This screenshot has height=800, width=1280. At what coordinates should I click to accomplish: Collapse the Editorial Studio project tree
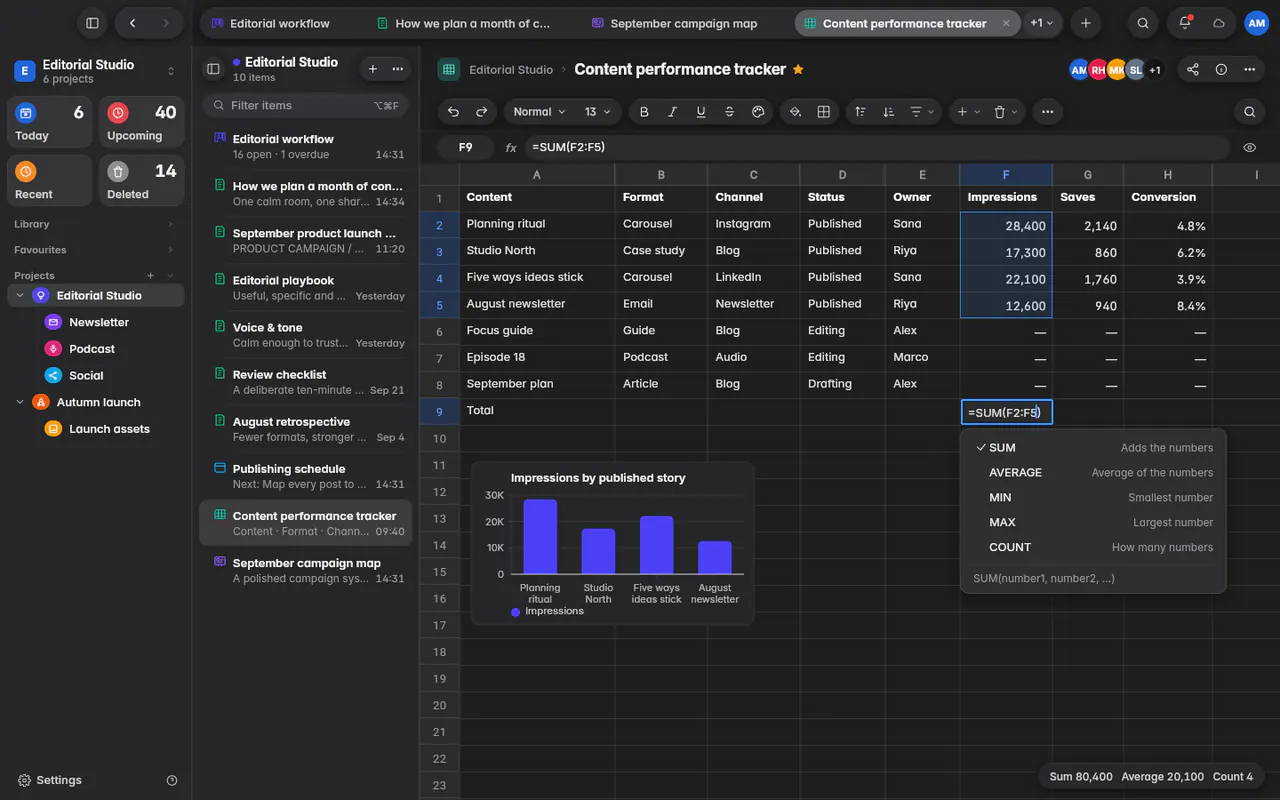pyautogui.click(x=20, y=296)
